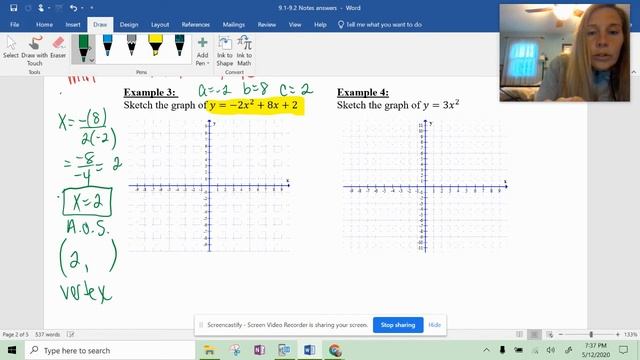
Task: Click Ink to Shape
Action: click(x=225, y=51)
